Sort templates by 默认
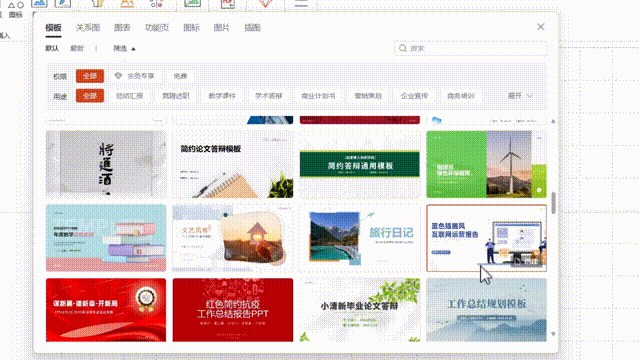 pyautogui.click(x=52, y=48)
